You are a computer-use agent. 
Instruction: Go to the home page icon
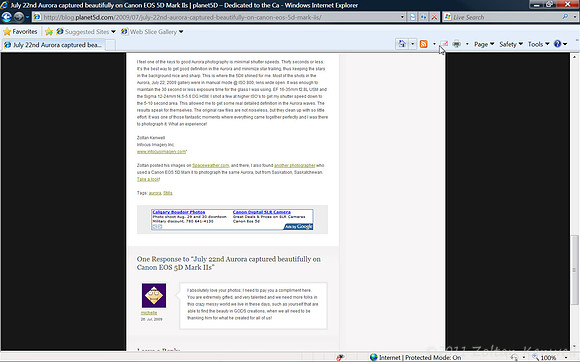(x=402, y=44)
